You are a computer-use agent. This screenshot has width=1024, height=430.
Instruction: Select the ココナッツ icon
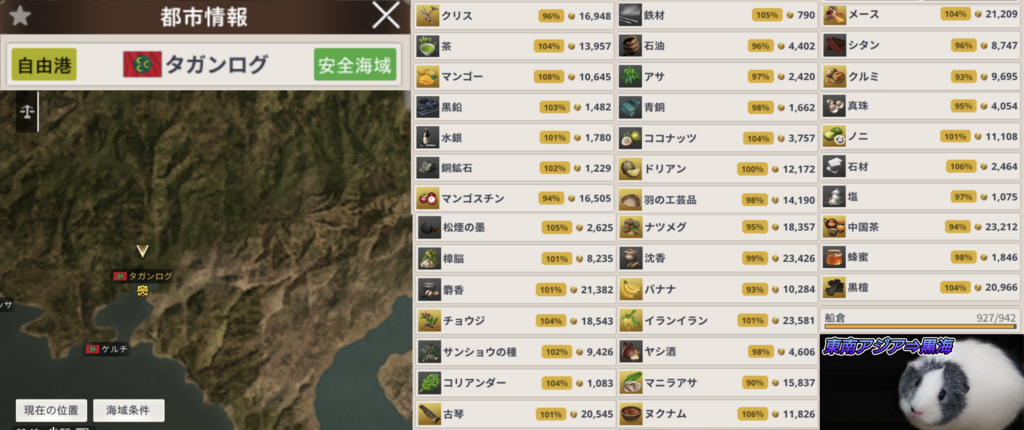click(x=630, y=138)
